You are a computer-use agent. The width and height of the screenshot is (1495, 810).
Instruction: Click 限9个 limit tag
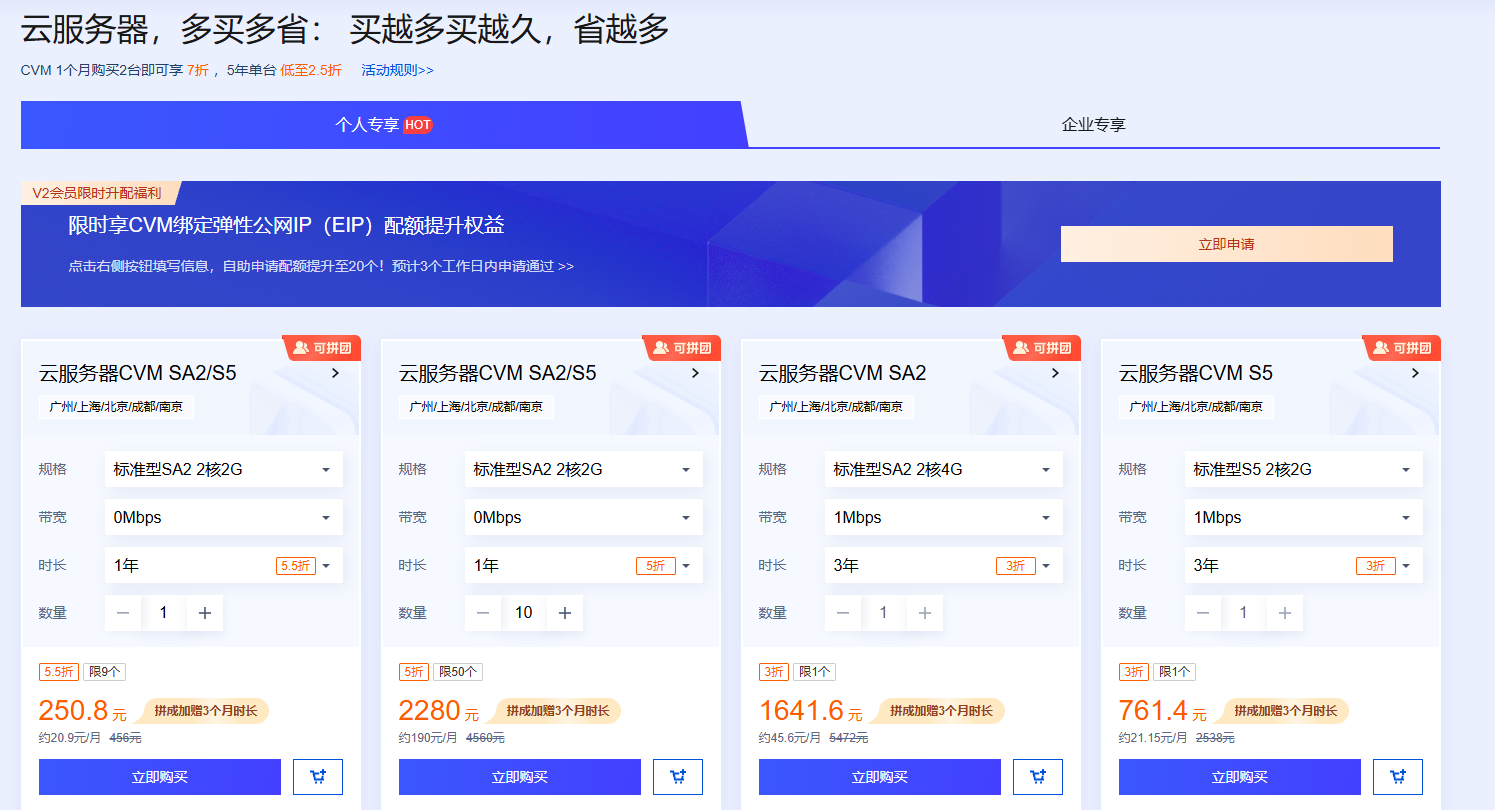pyautogui.click(x=104, y=672)
